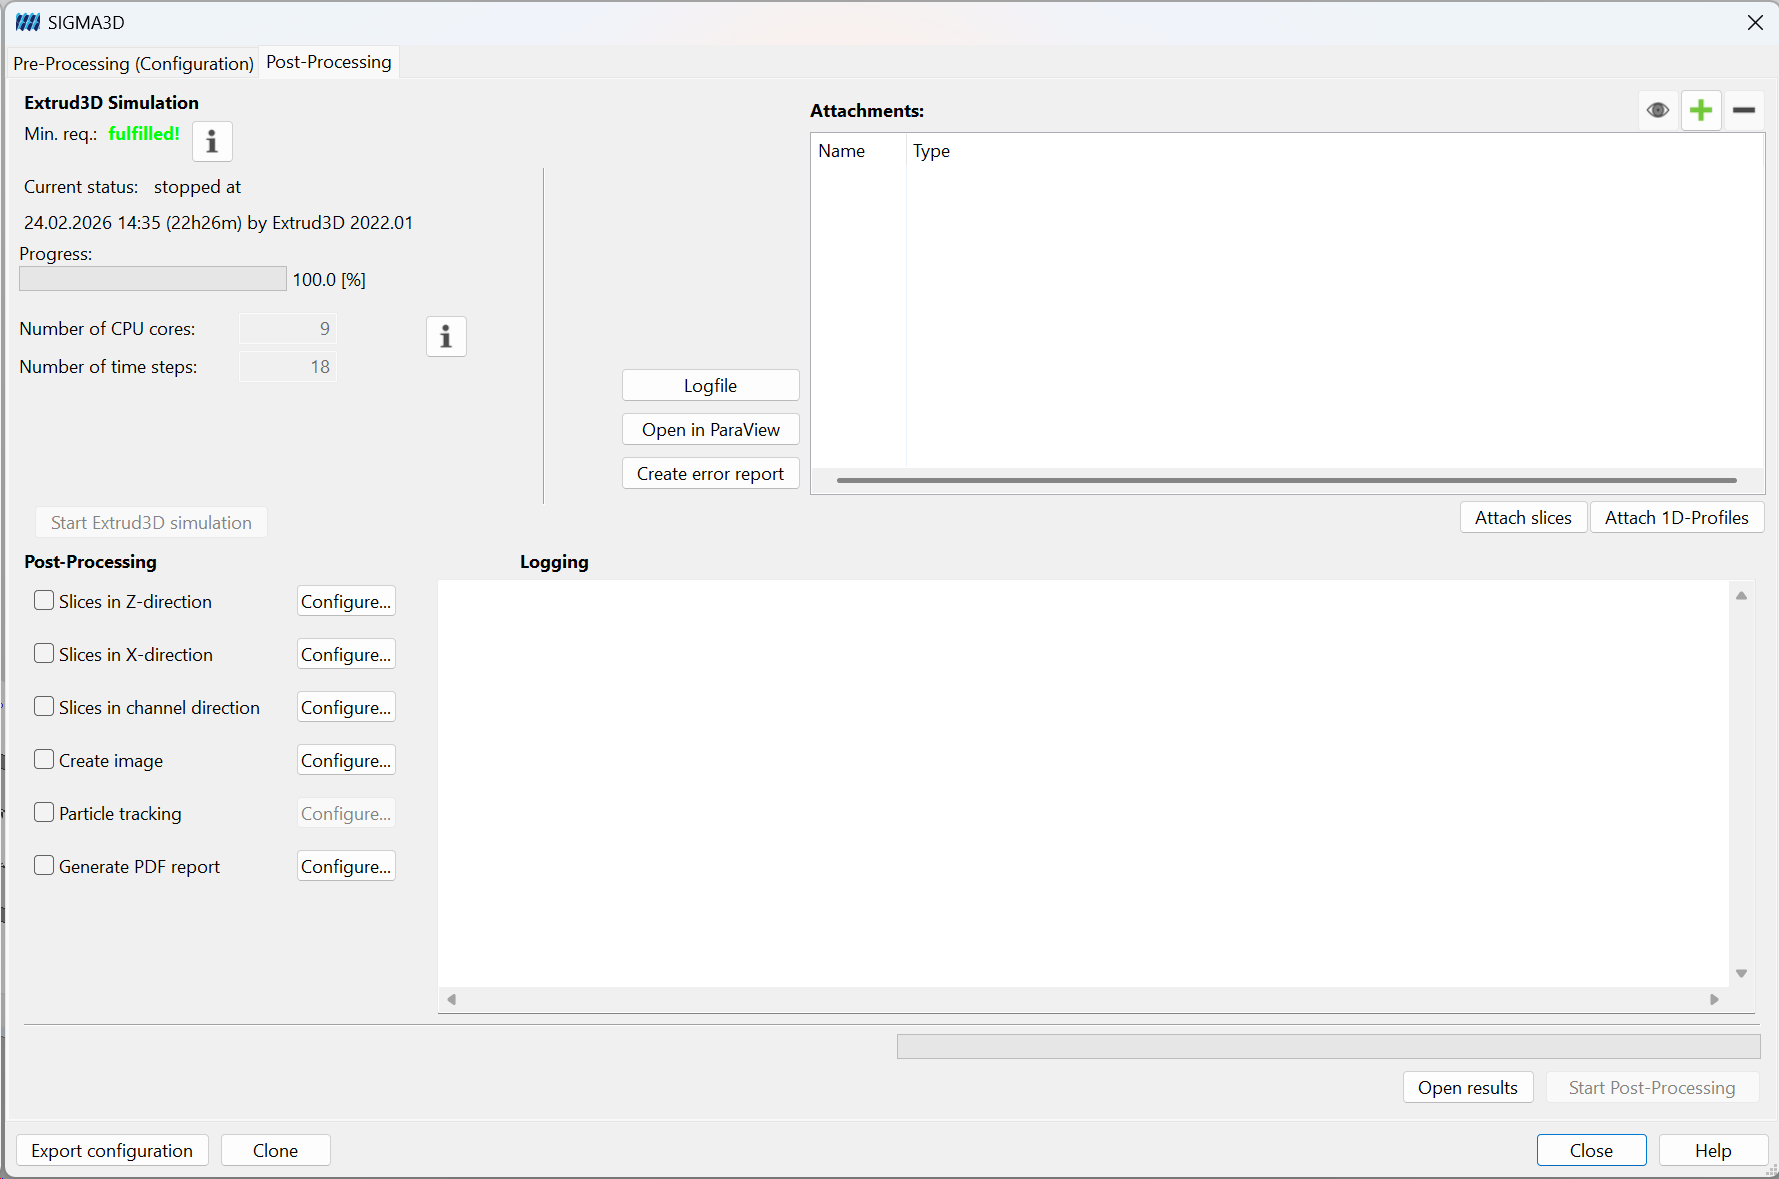Configure Slices in X-direction
1779x1179 pixels.
[x=346, y=654]
